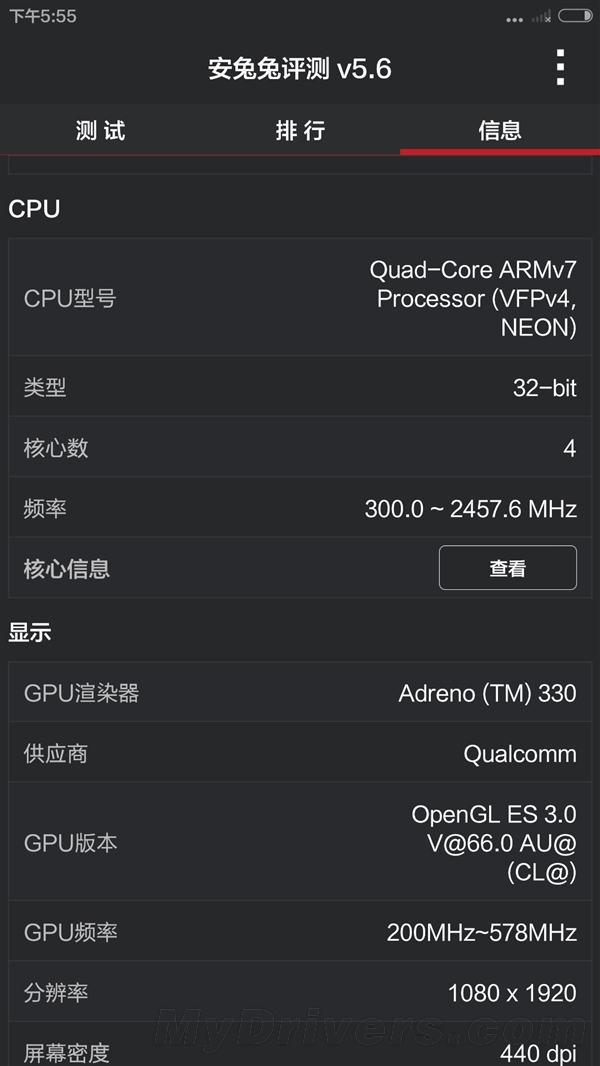This screenshot has height=1066, width=600.
Task: Select the 分辨率 1080 x 1920 row
Action: click(300, 993)
